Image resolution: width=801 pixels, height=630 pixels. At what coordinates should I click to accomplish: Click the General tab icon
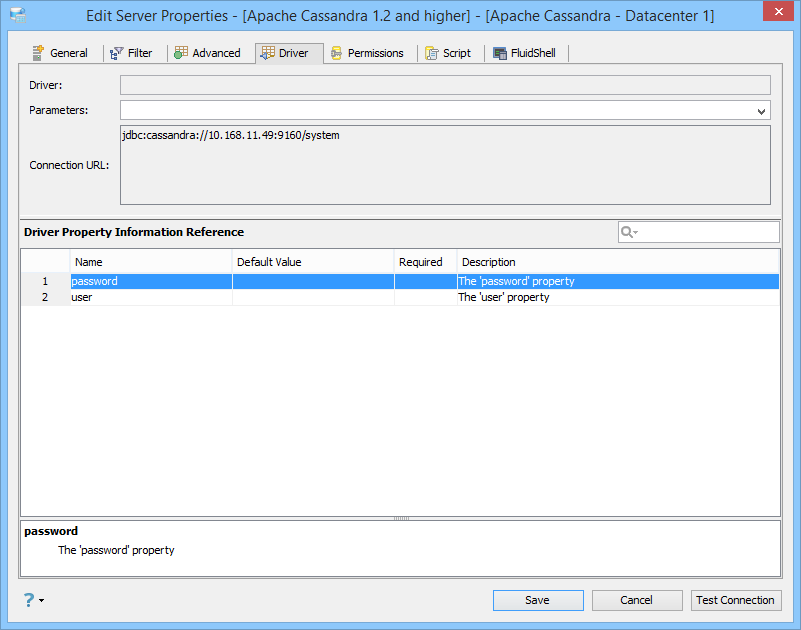click(x=38, y=53)
